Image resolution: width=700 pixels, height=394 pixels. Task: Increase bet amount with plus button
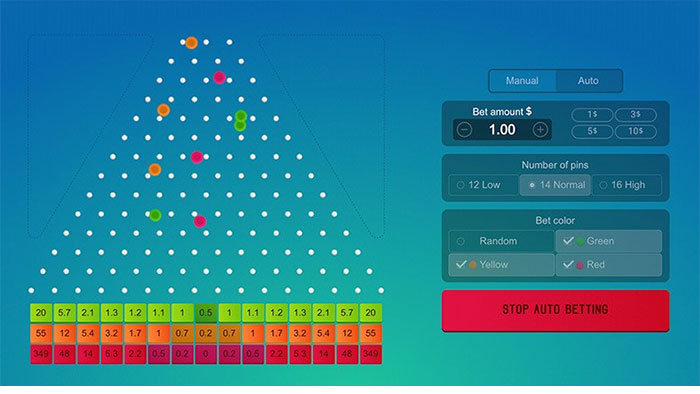point(540,130)
